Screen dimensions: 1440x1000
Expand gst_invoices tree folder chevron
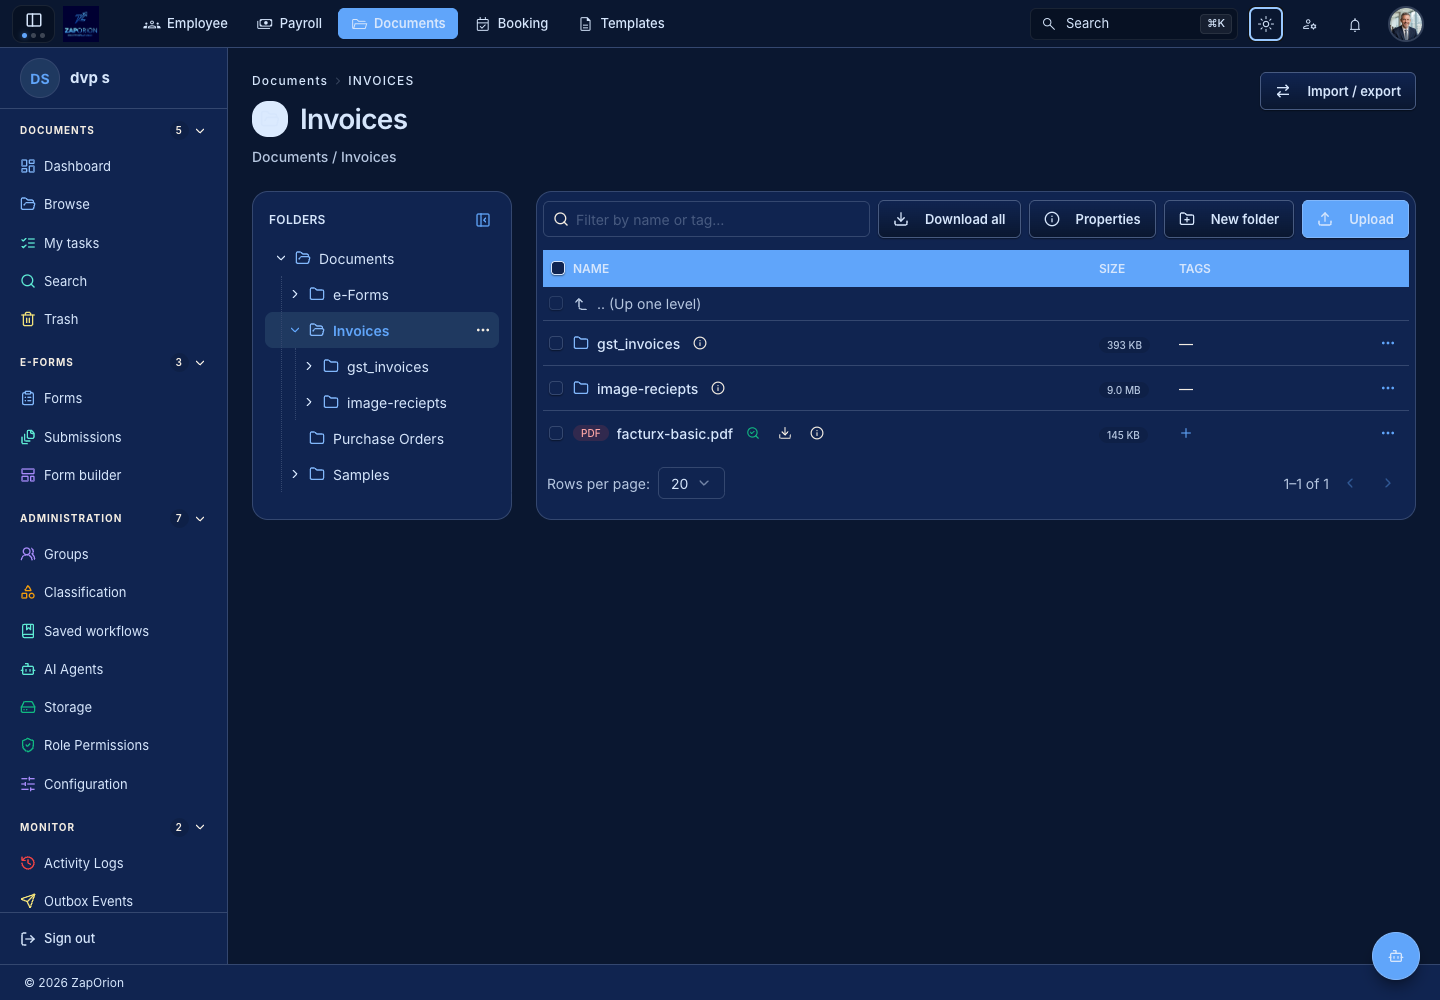click(309, 366)
